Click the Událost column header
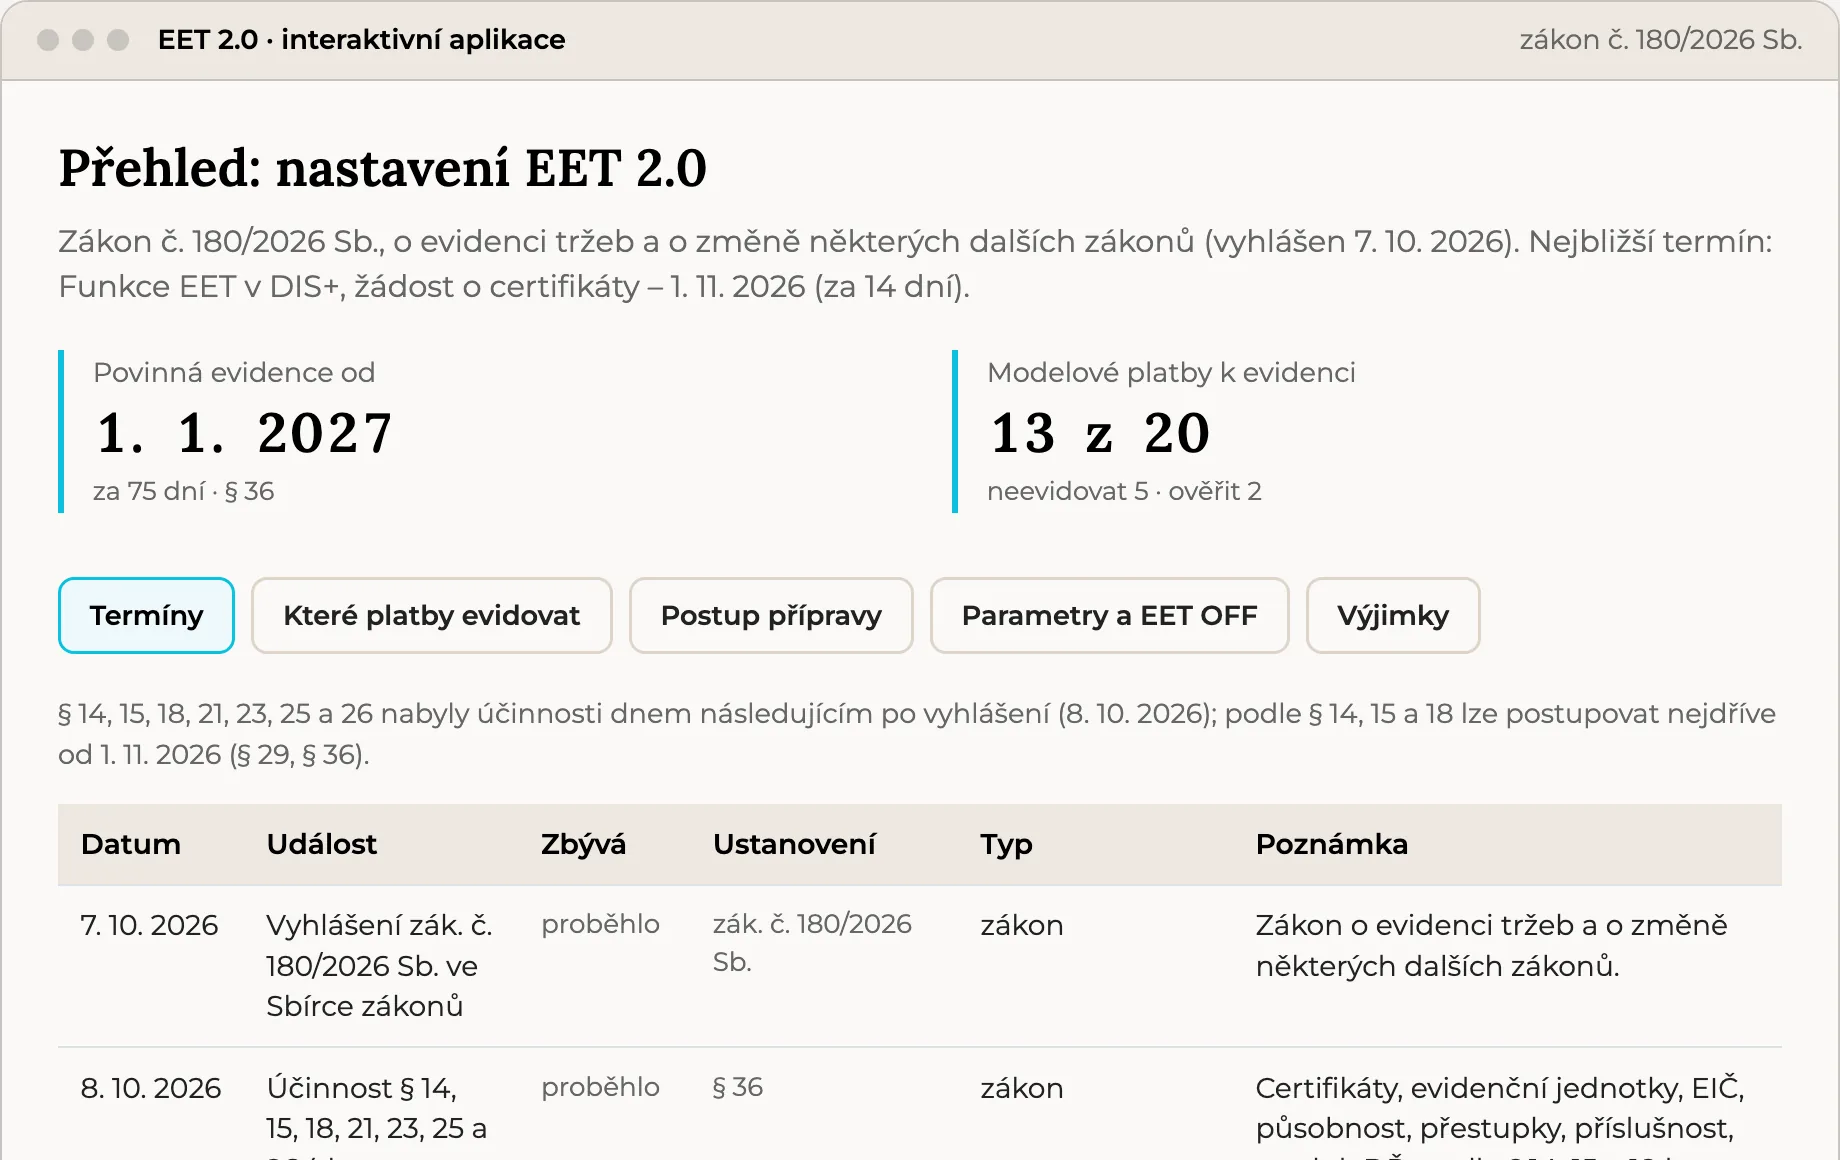The width and height of the screenshot is (1840, 1160). pos(322,844)
